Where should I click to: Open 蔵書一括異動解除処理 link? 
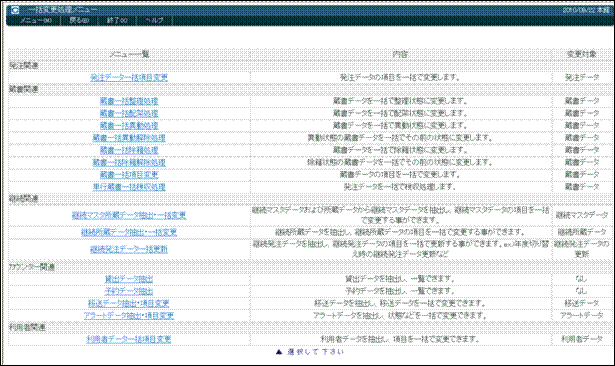click(129, 138)
